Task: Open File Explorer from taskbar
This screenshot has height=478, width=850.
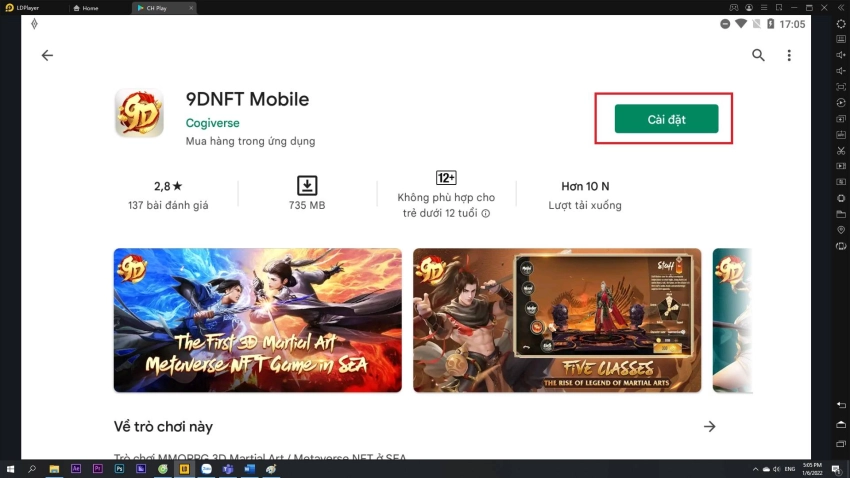Action: pyautogui.click(x=54, y=469)
